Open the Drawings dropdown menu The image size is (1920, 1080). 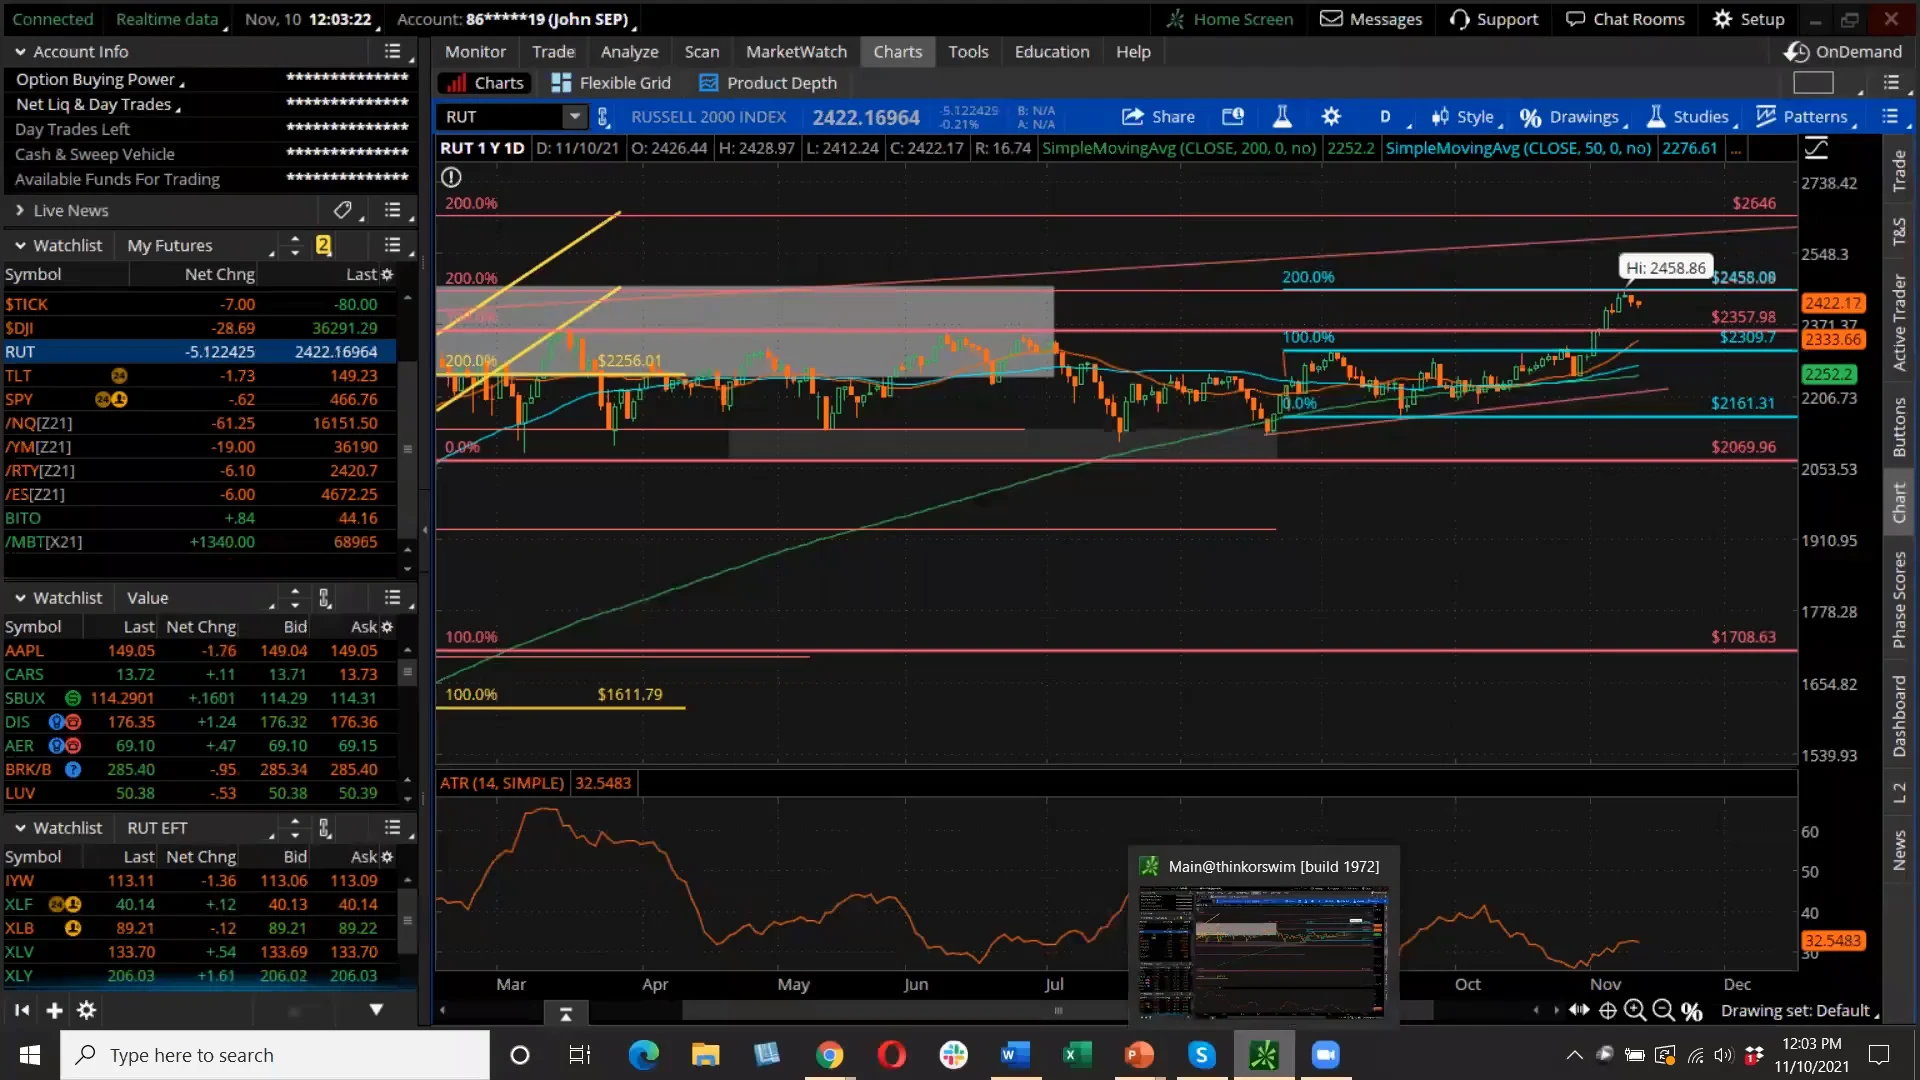[x=1574, y=117]
